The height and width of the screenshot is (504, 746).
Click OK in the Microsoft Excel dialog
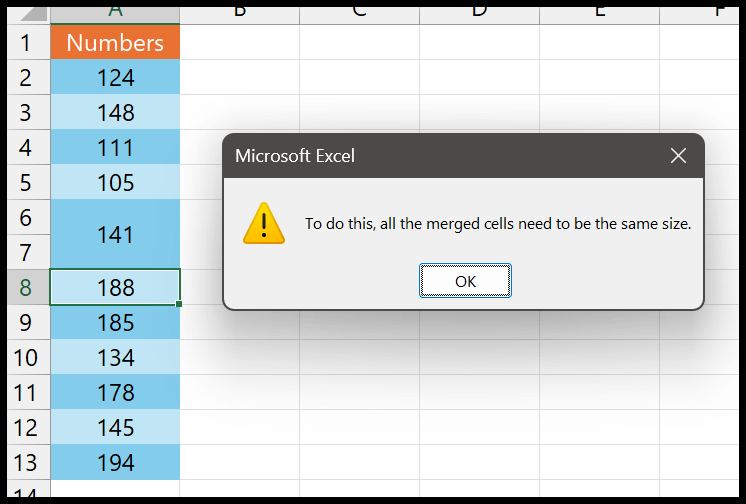click(465, 281)
